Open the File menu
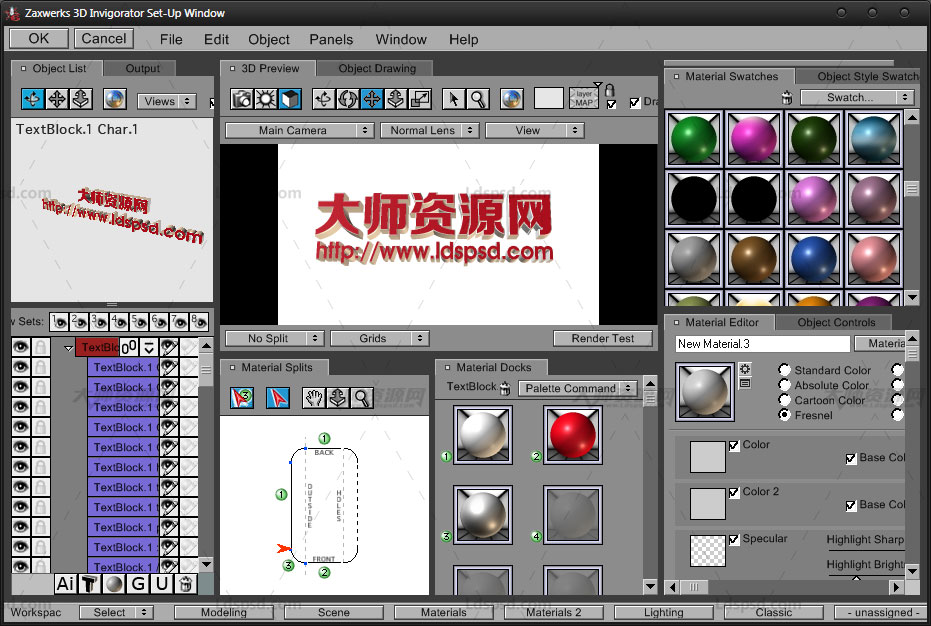 [x=171, y=39]
